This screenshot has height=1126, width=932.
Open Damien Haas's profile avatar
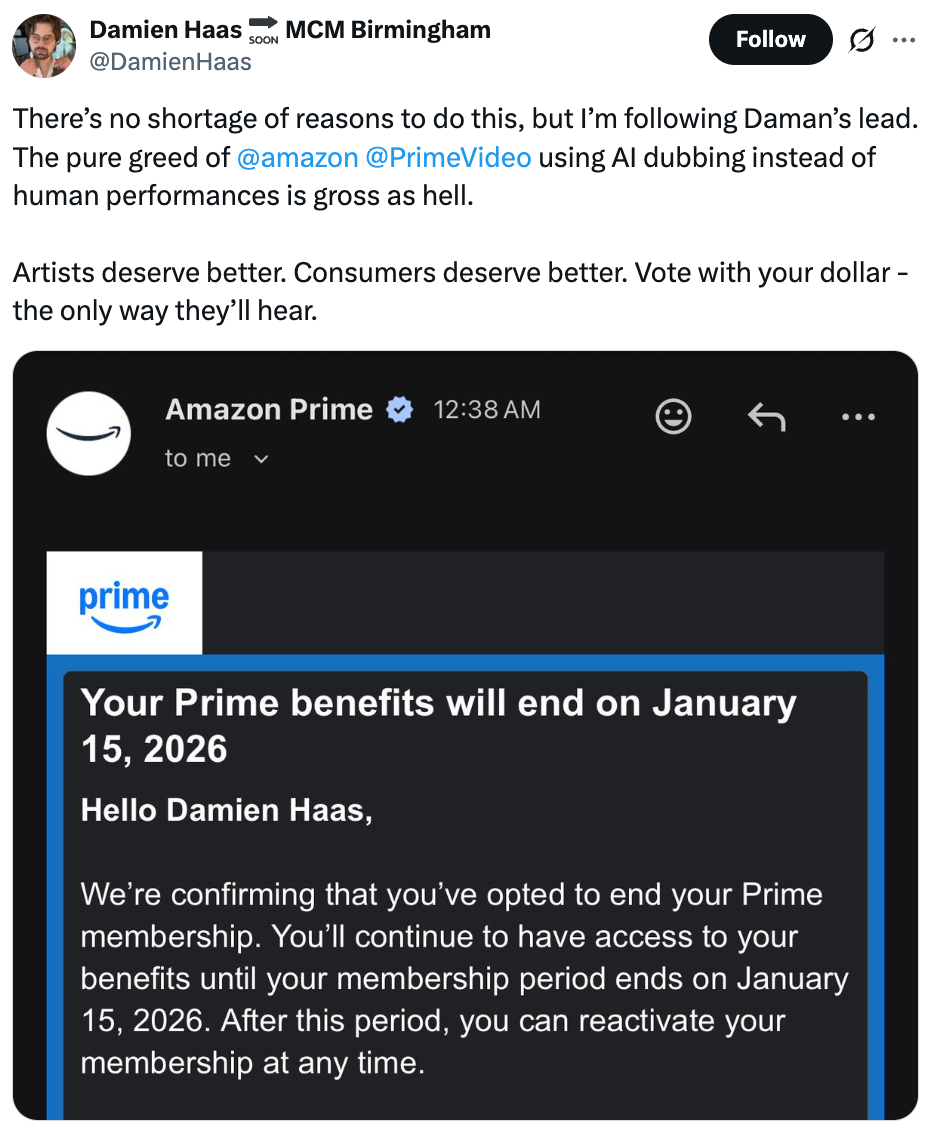pos(44,46)
